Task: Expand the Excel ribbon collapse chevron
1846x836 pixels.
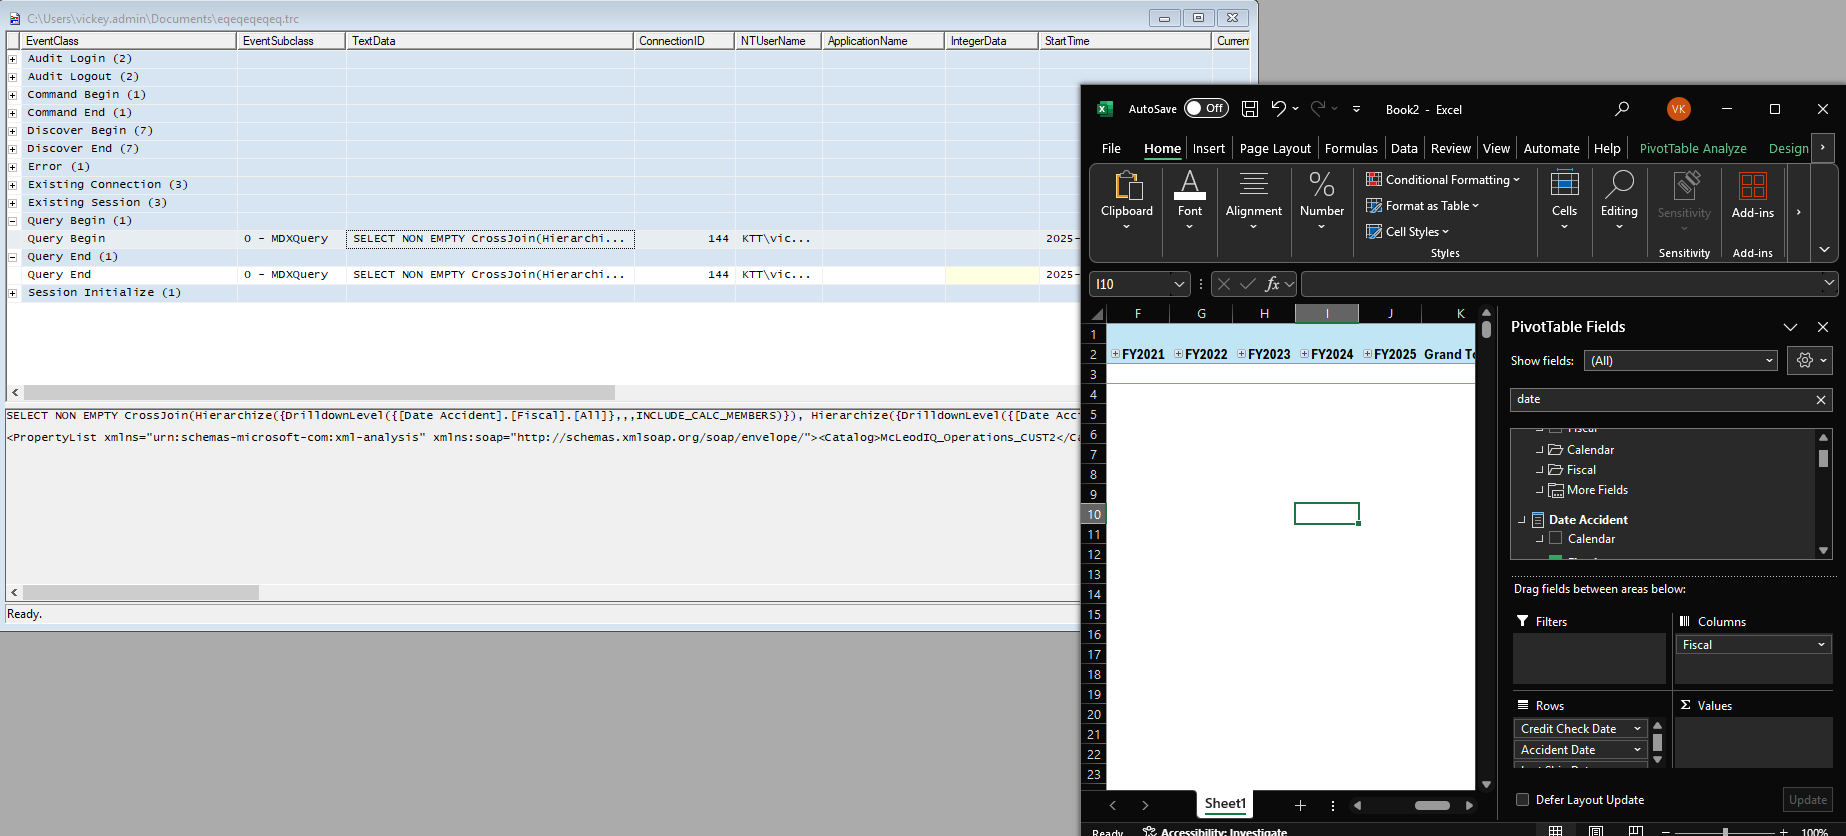Action: click(x=1824, y=249)
